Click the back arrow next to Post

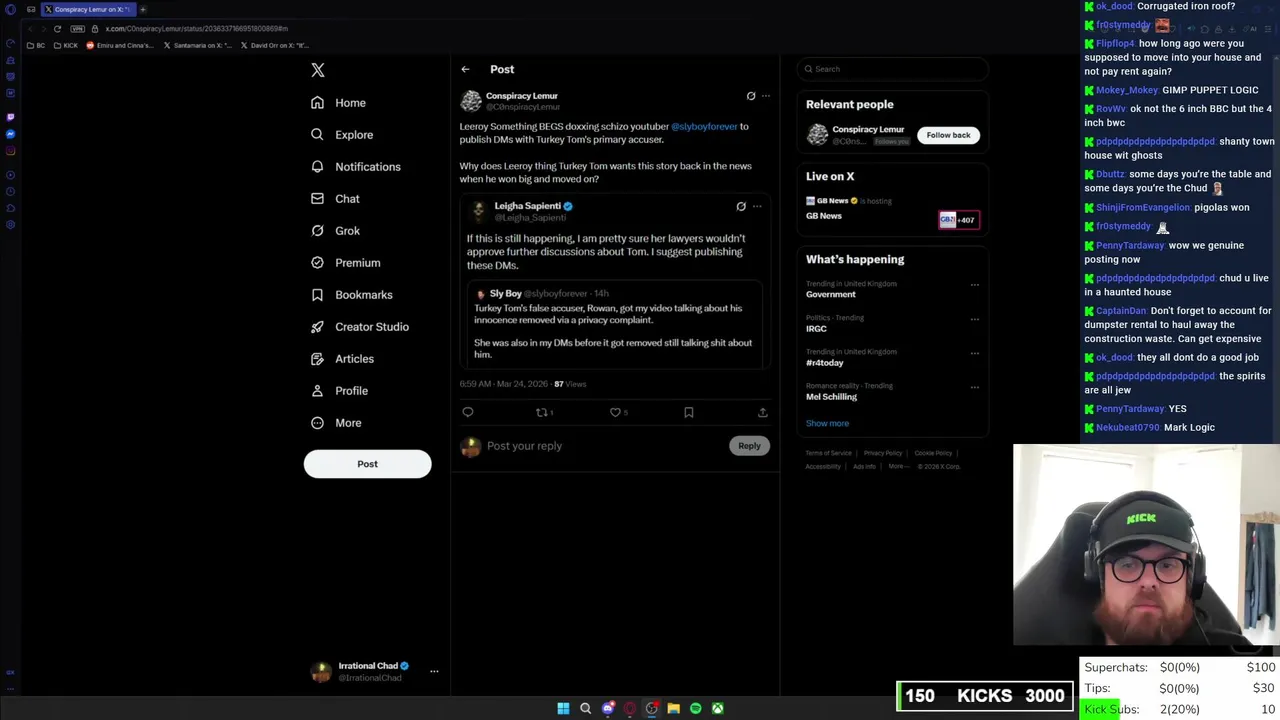click(465, 69)
